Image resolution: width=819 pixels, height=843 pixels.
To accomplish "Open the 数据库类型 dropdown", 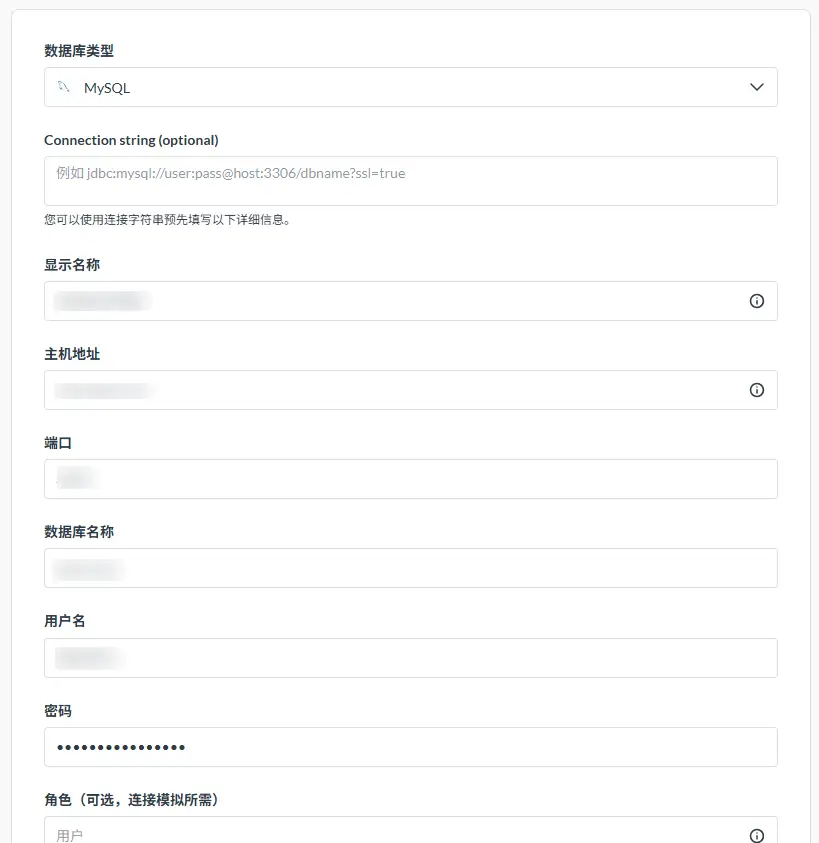I will click(410, 87).
